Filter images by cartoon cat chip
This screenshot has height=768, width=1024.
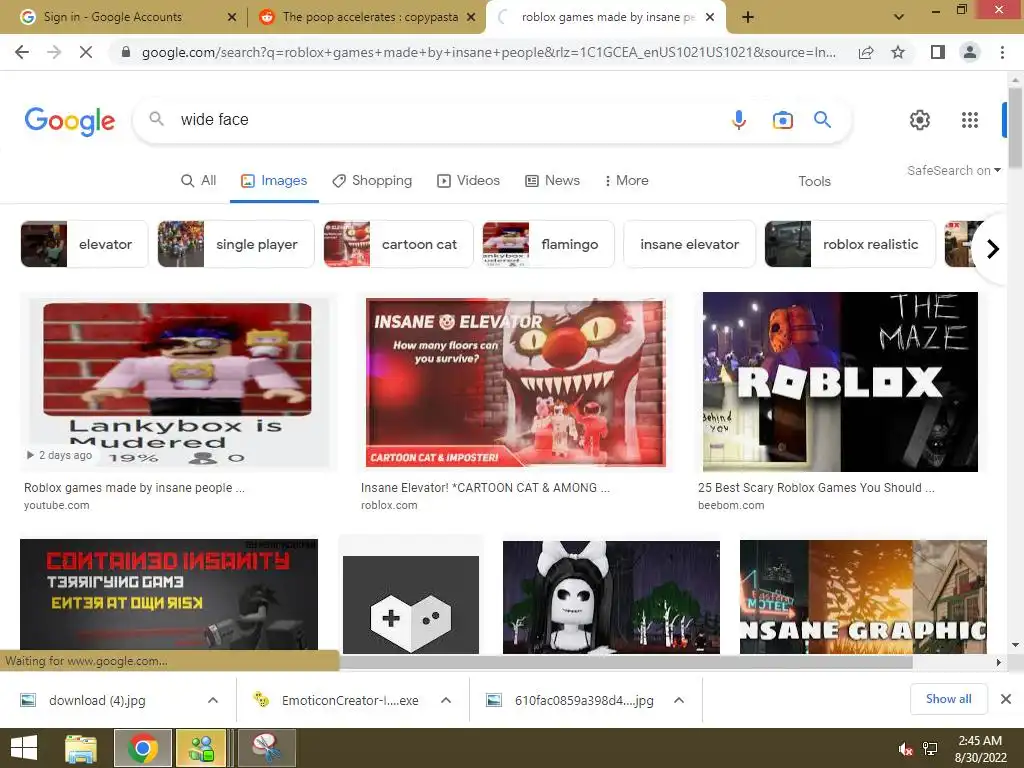[398, 244]
